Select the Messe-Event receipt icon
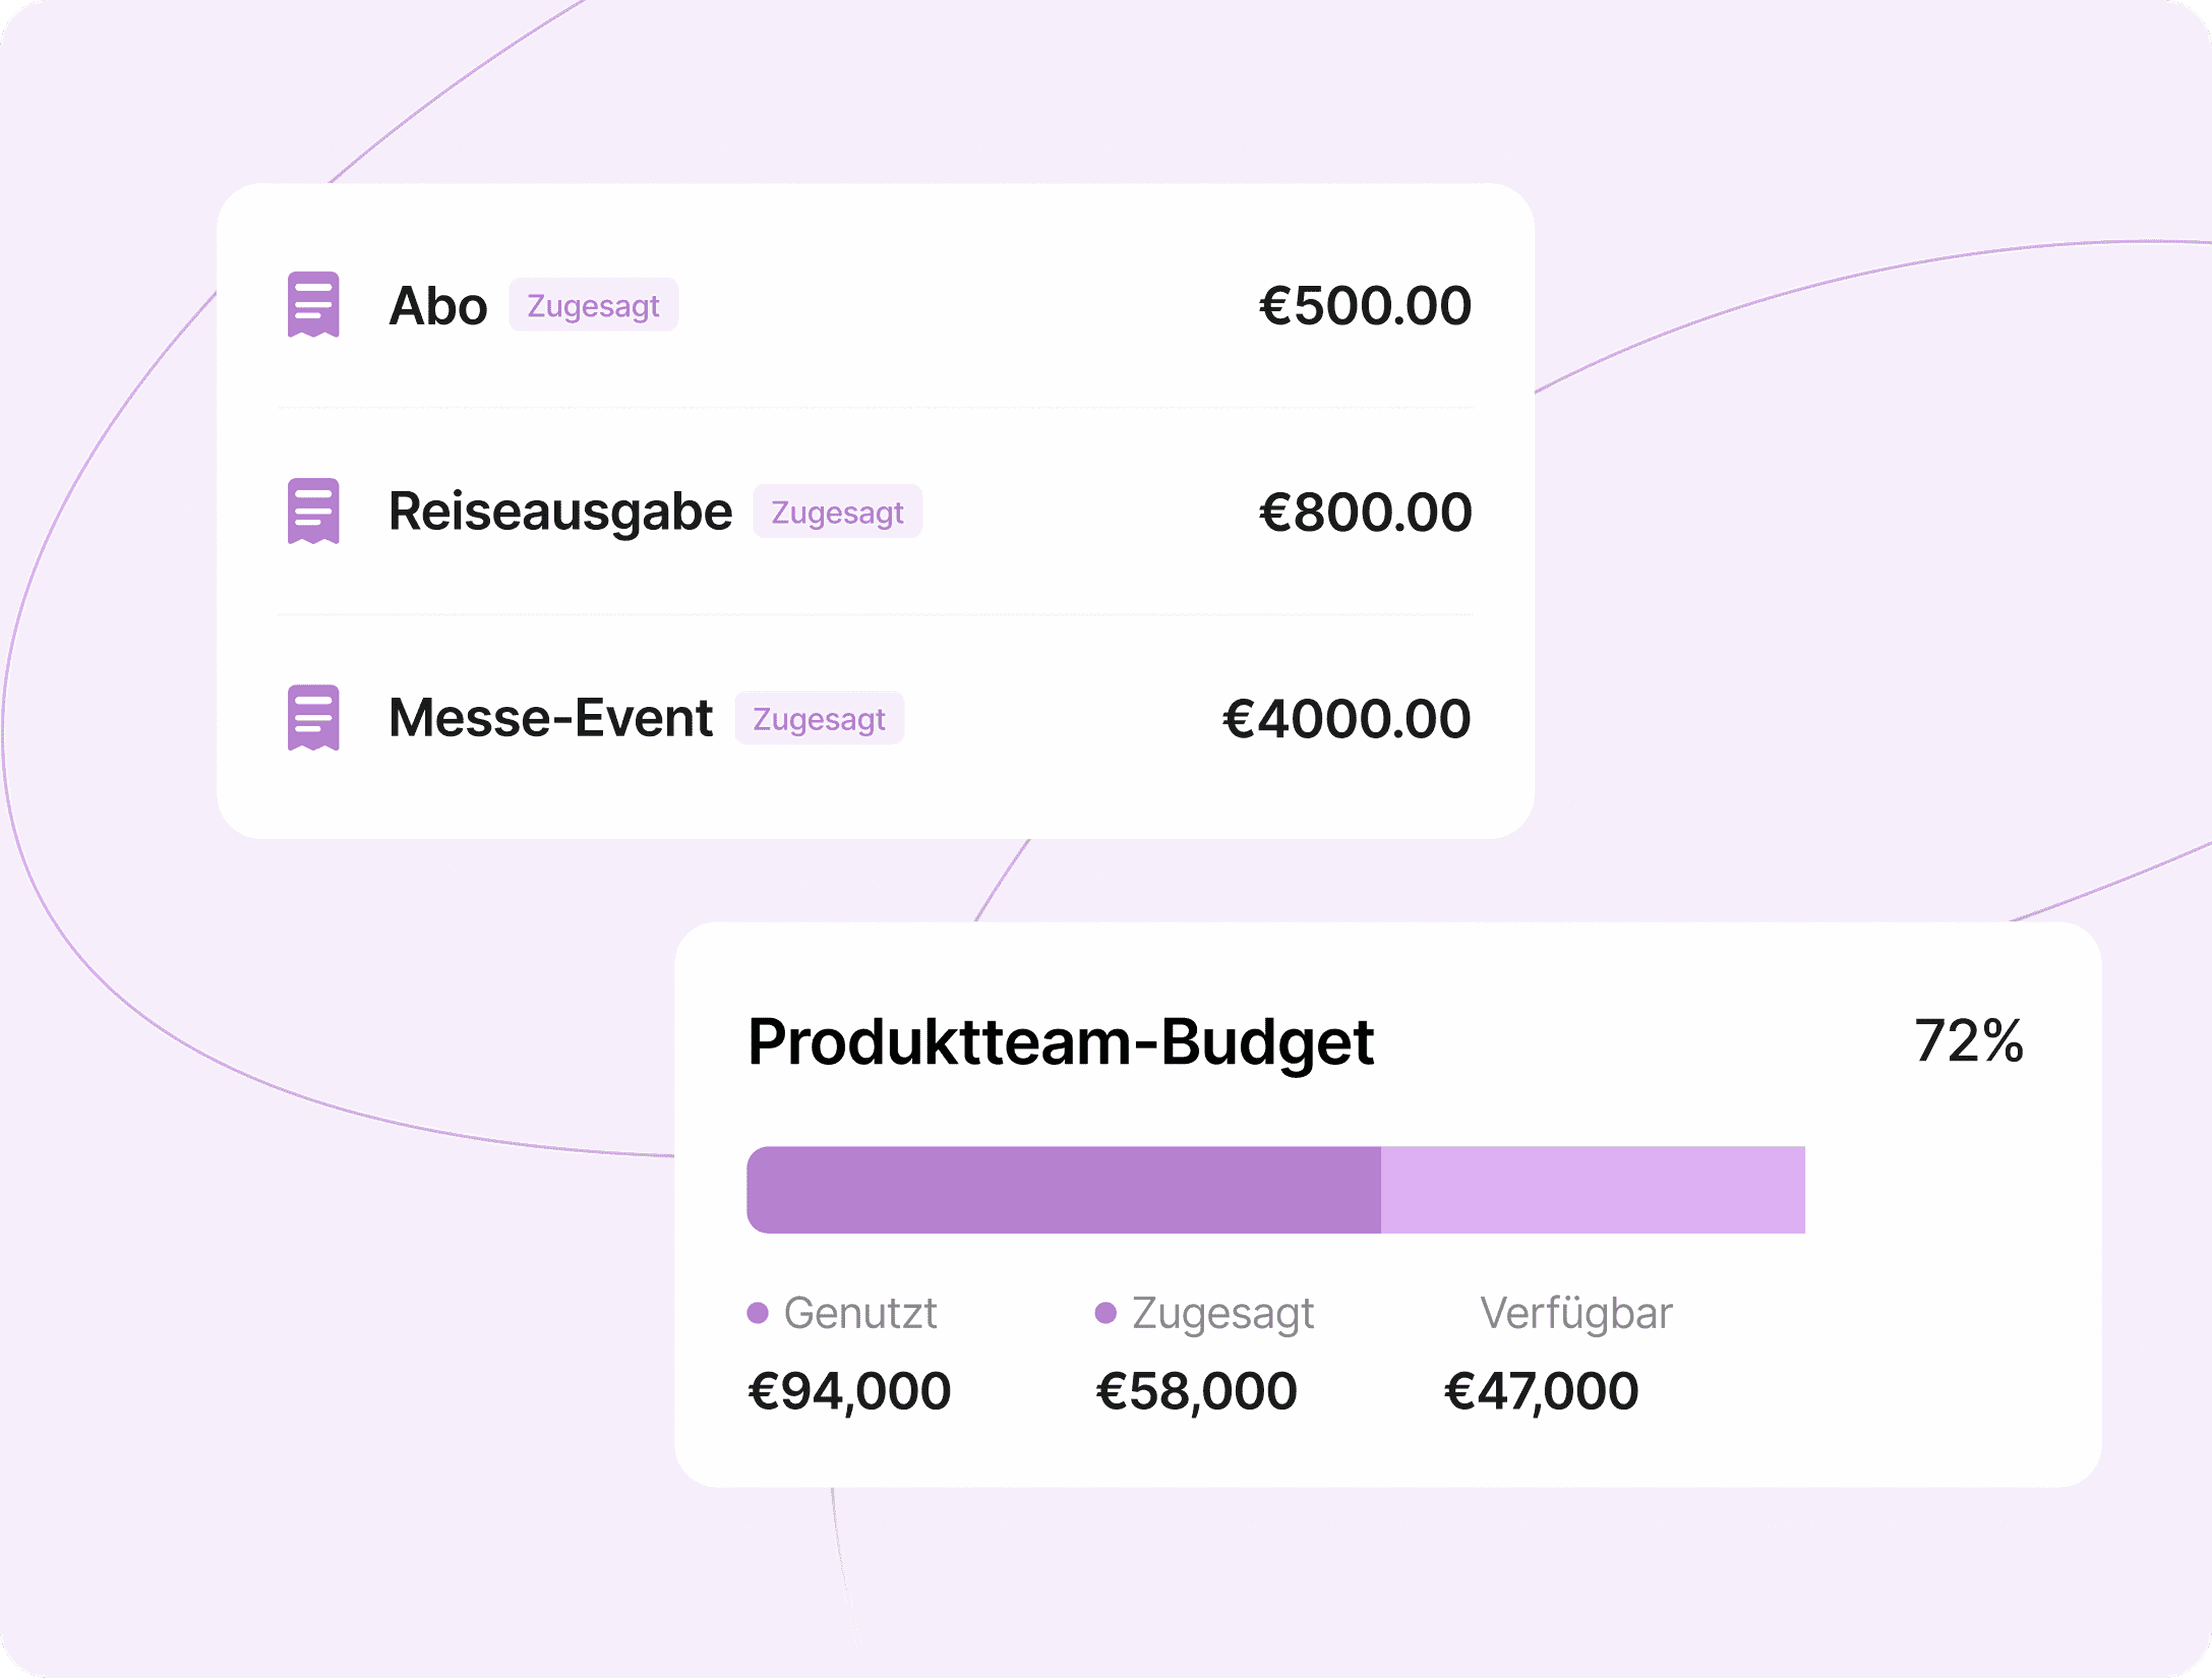Screen dimensions: 2212x1678 [313, 718]
